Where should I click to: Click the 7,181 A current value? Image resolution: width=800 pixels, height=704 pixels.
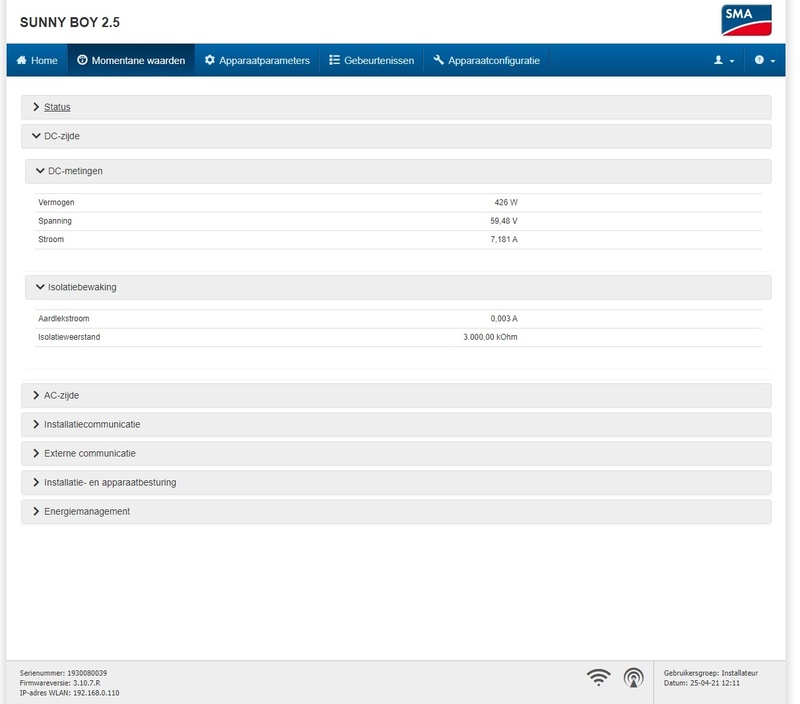coord(504,239)
